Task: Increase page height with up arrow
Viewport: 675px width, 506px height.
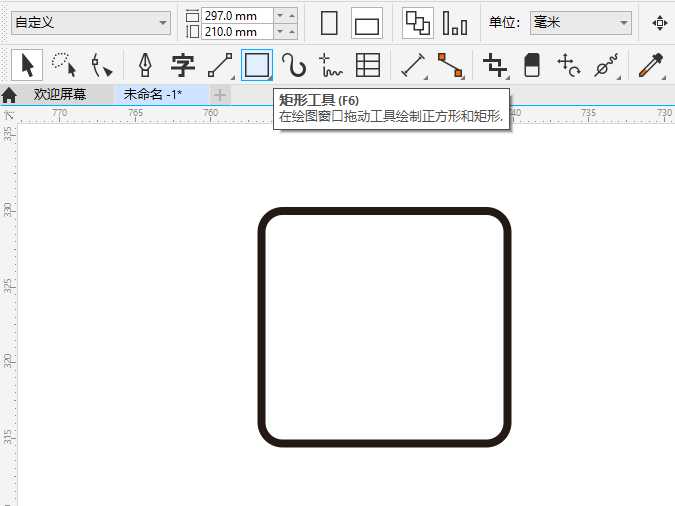Action: point(292,31)
